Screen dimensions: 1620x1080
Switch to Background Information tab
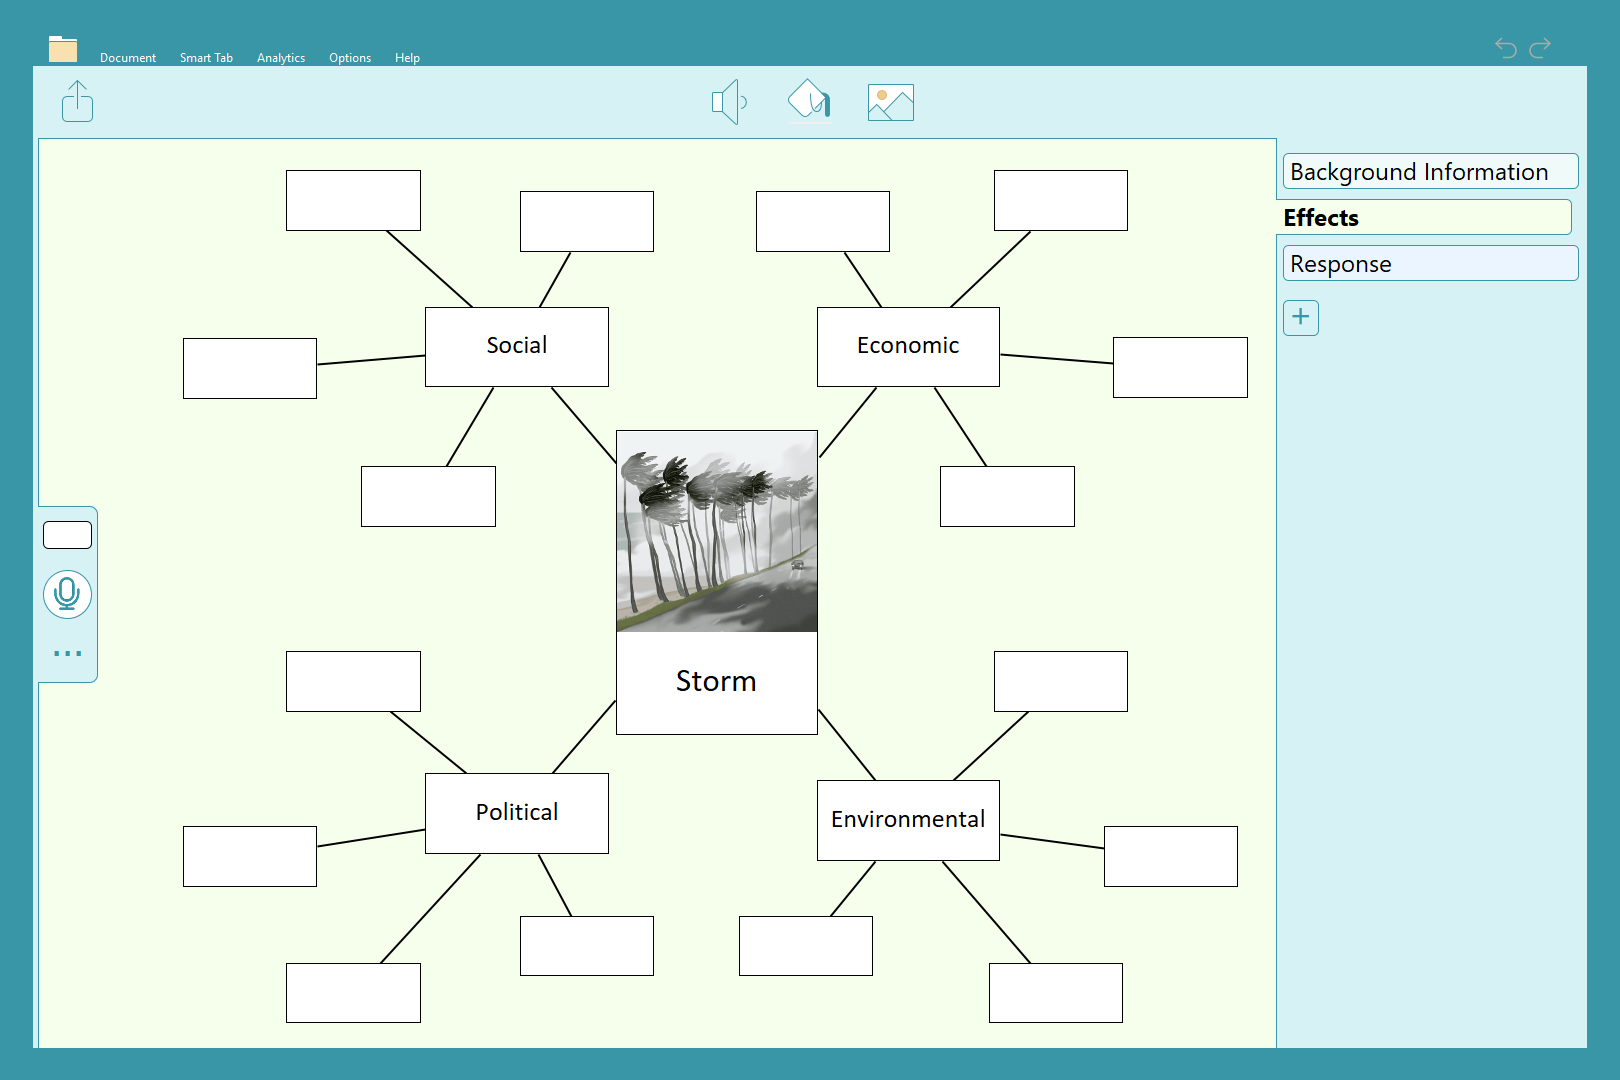click(1429, 172)
